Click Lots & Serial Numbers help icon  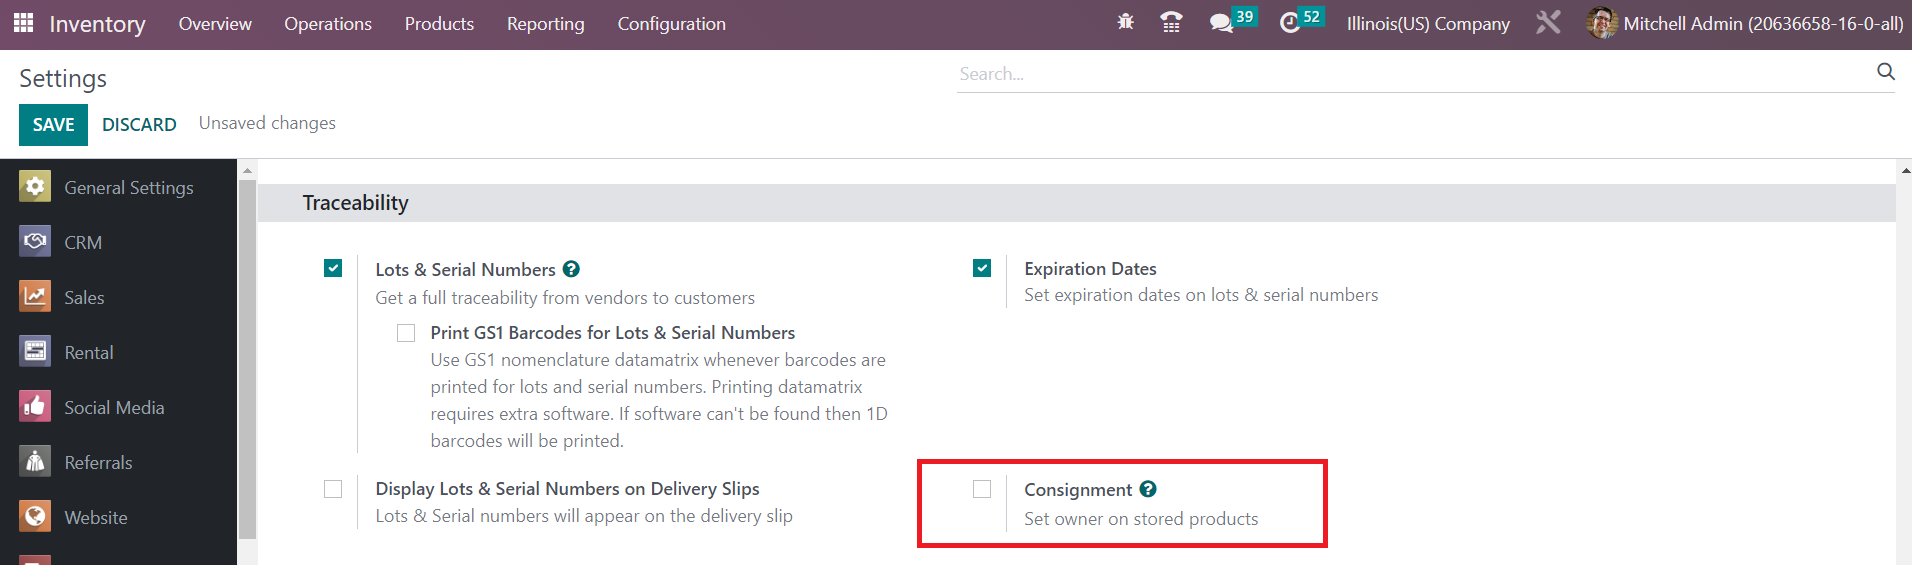pos(571,269)
